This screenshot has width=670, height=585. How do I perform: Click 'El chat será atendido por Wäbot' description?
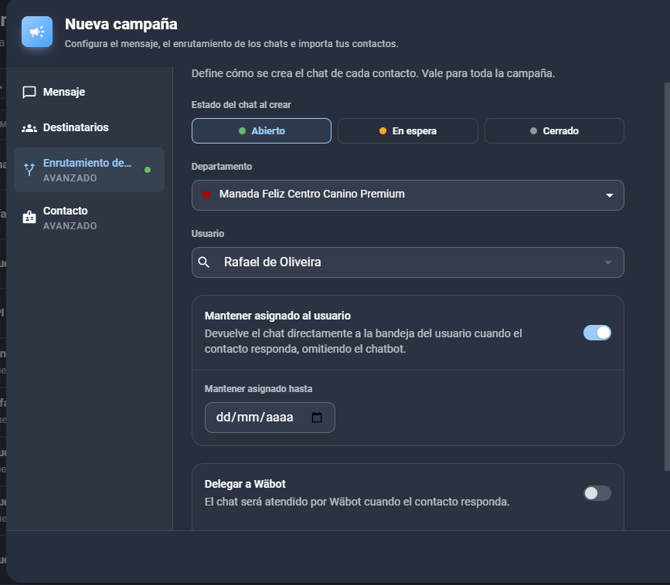coord(357,502)
